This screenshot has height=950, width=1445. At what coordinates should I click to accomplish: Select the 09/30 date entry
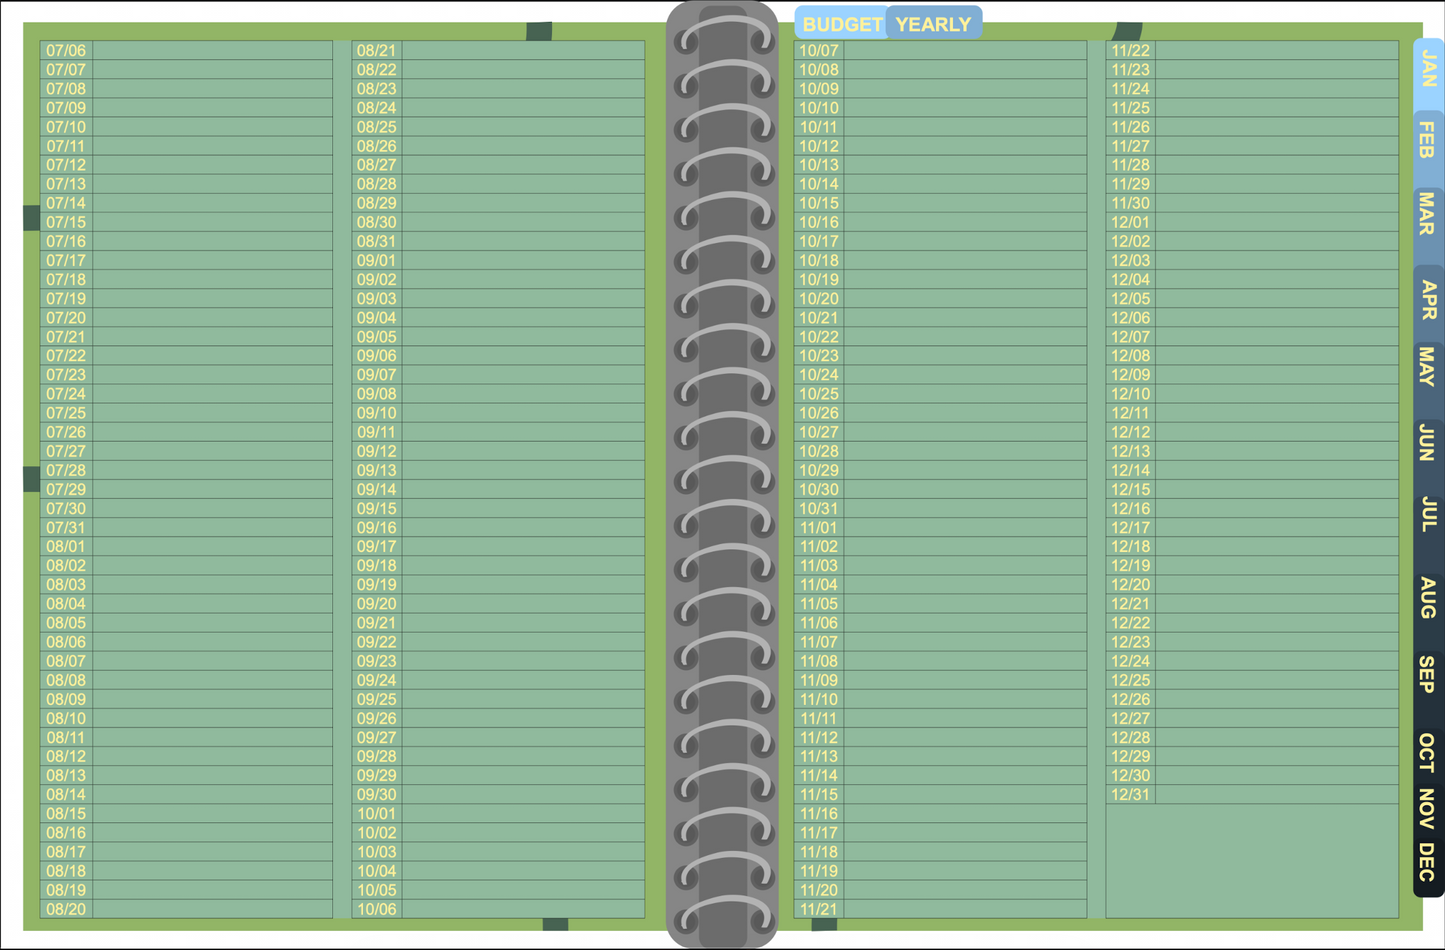(377, 794)
